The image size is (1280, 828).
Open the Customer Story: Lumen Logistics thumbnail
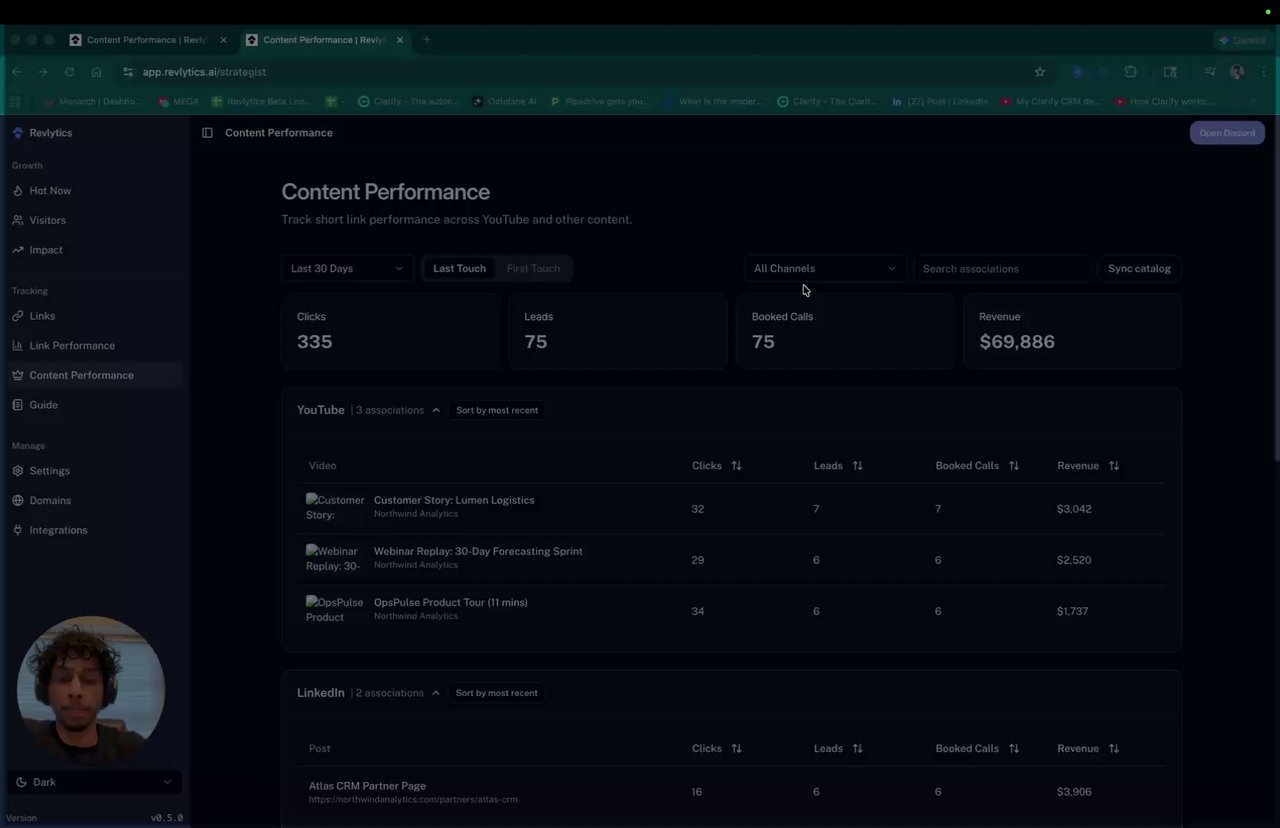pyautogui.click(x=335, y=508)
